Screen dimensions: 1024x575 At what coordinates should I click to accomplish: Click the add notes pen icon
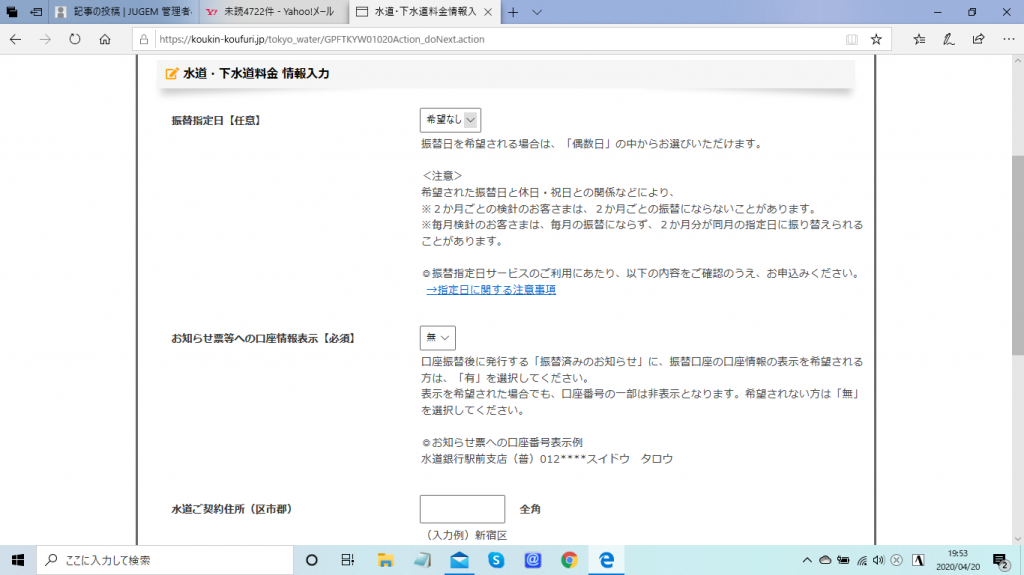948,39
